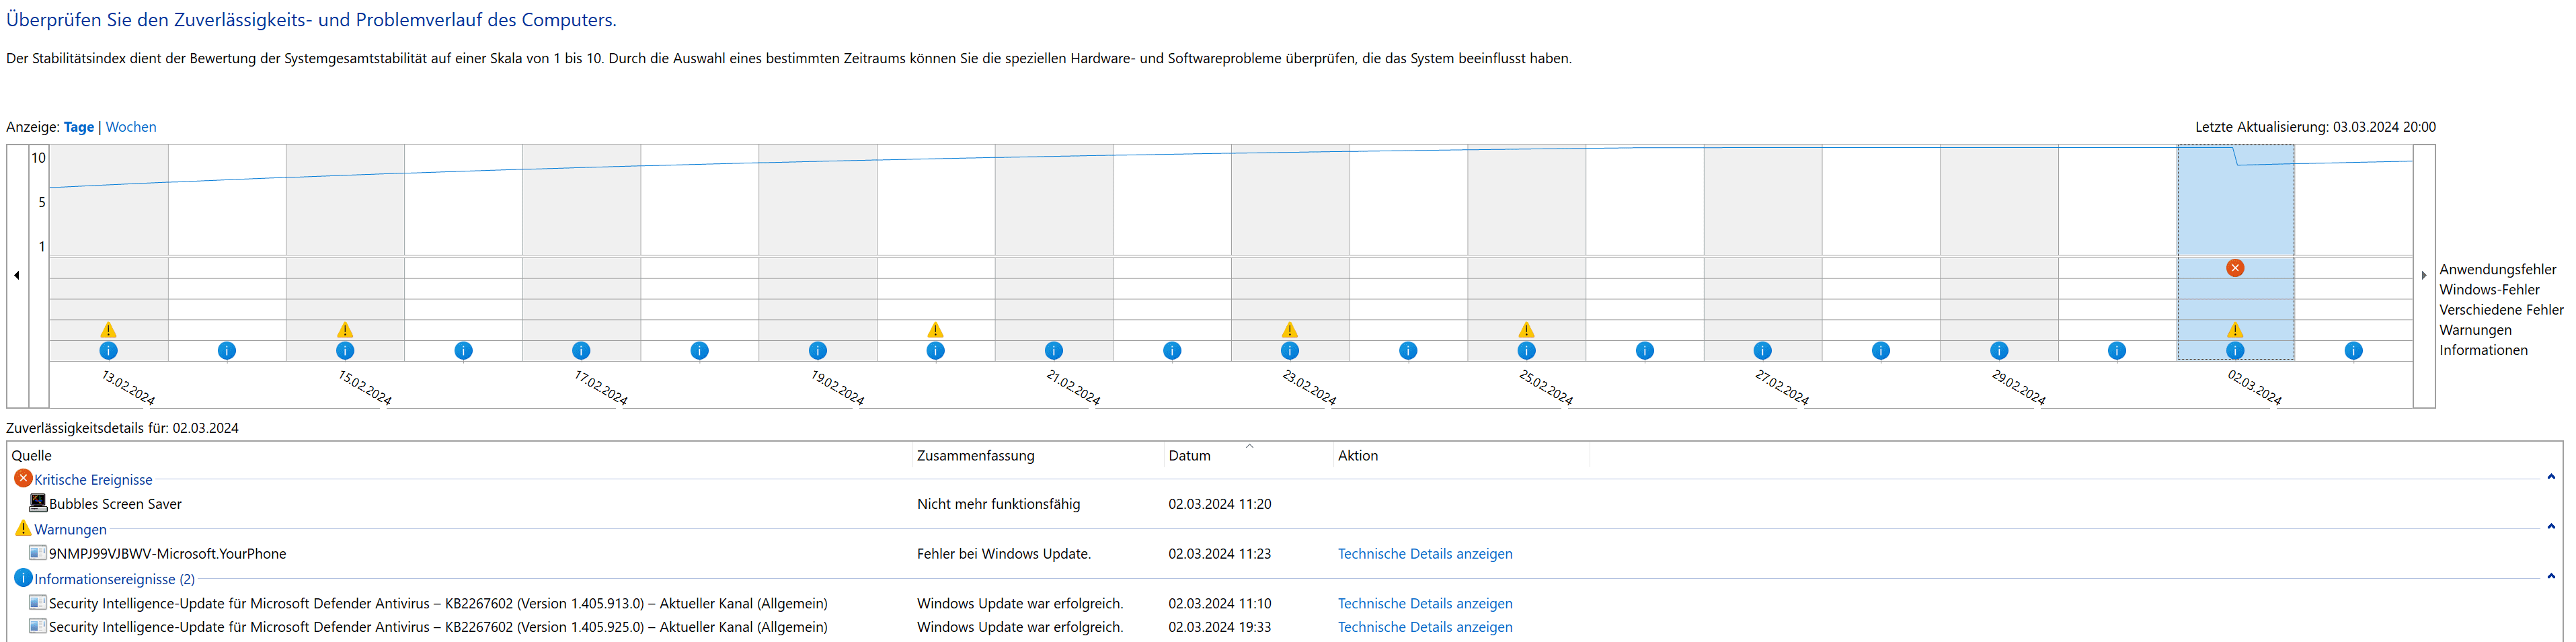Select the Informationsereignisse (2) group header
Screen dimensions: 2576x642
[x=115, y=579]
